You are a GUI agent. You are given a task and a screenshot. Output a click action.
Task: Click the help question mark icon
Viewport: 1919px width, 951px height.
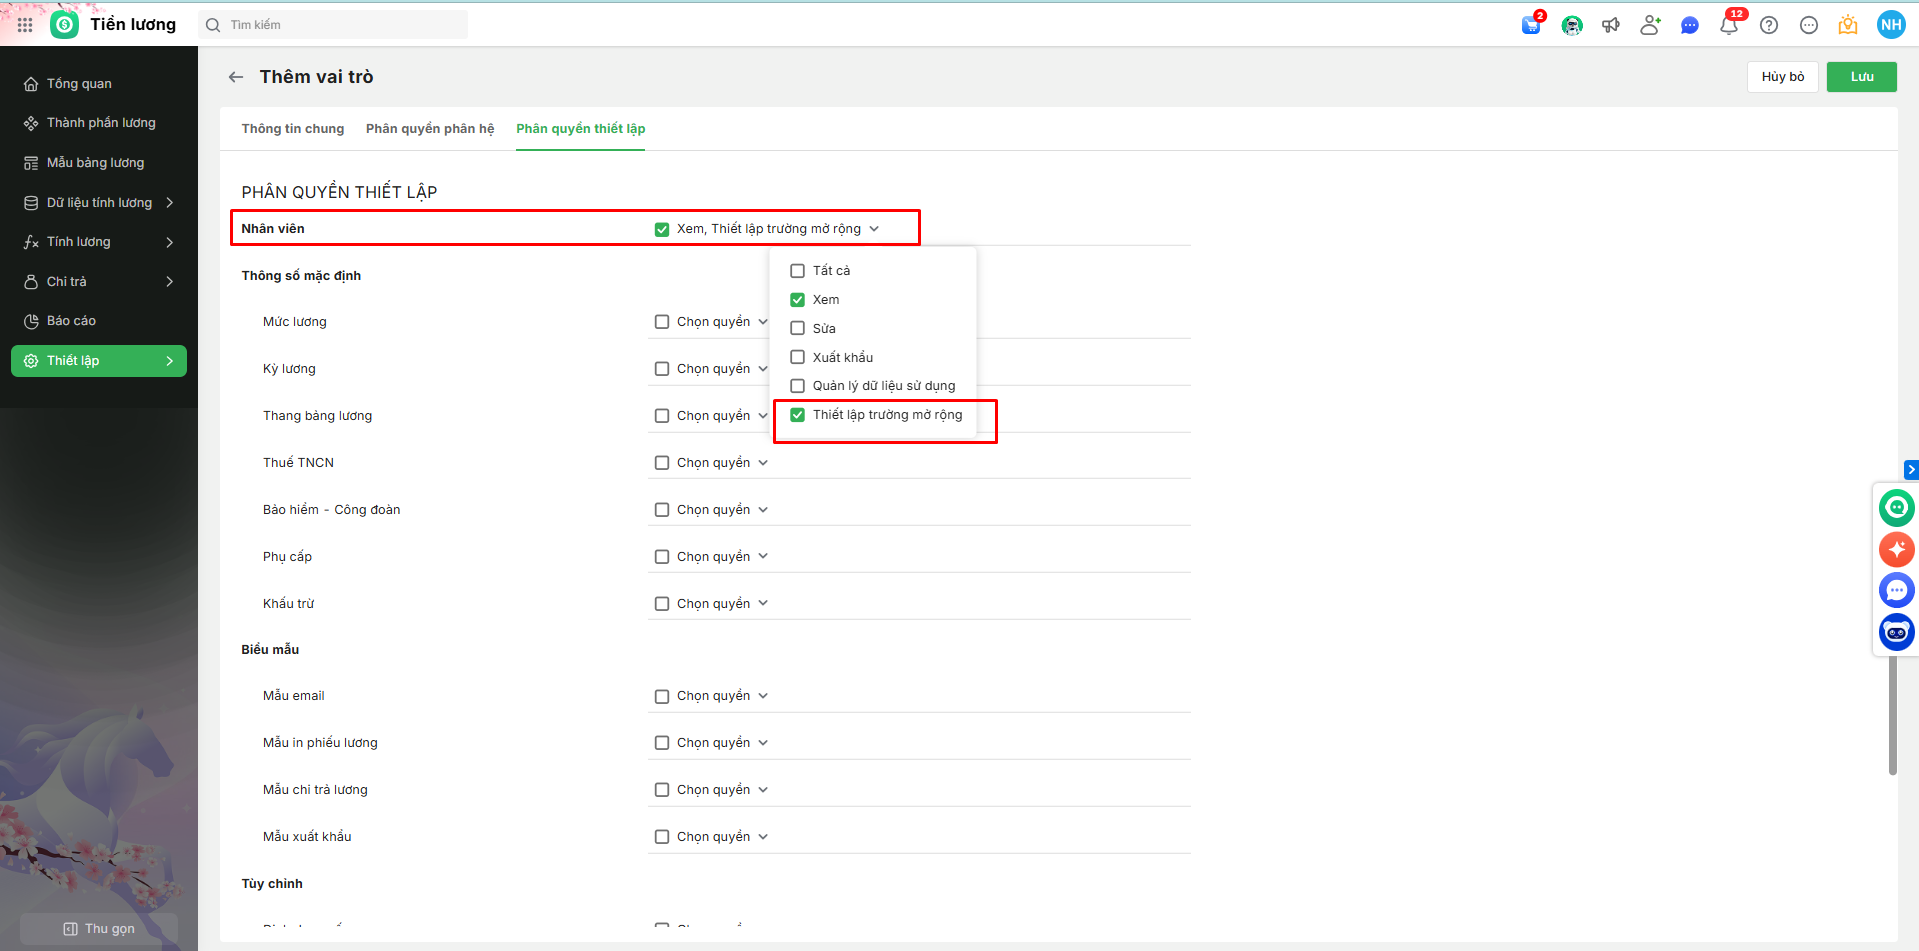(x=1769, y=25)
